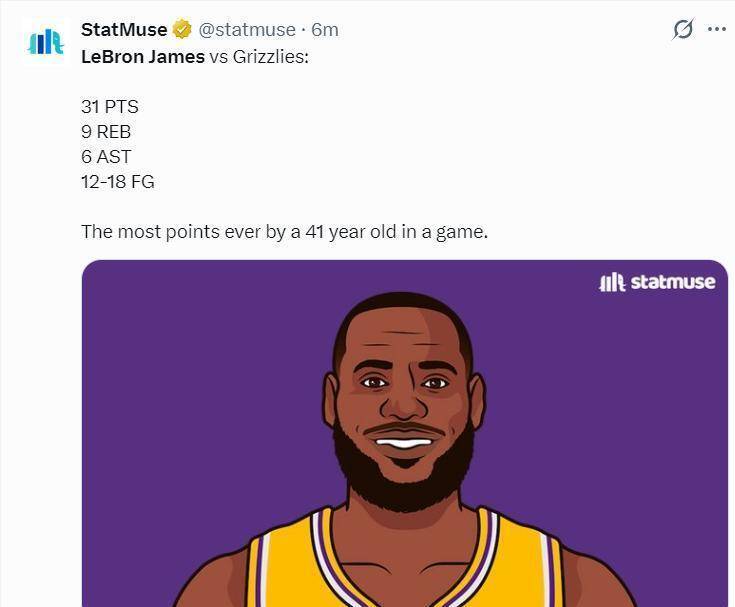
Task: Click the statmuse wordmark in the image
Action: [672, 282]
